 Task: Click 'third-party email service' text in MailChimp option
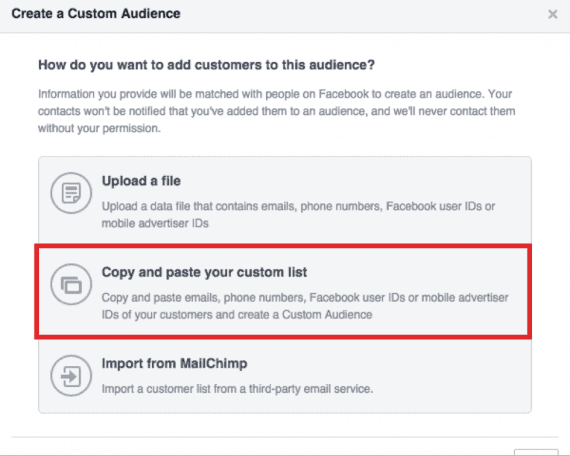tap(311, 389)
